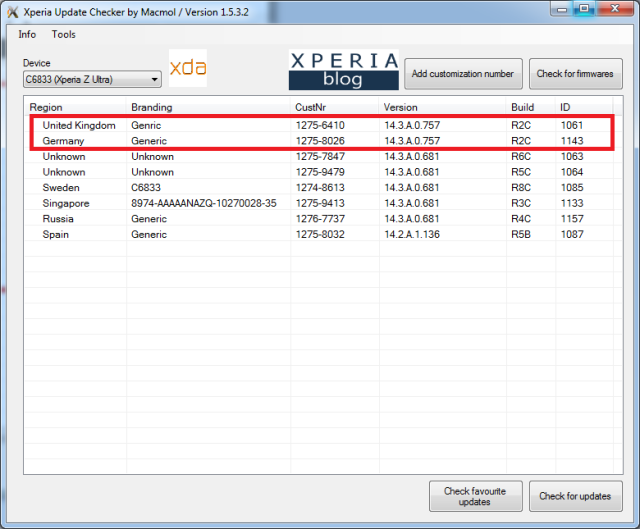Click CustNr 1275-7847

click(320, 156)
